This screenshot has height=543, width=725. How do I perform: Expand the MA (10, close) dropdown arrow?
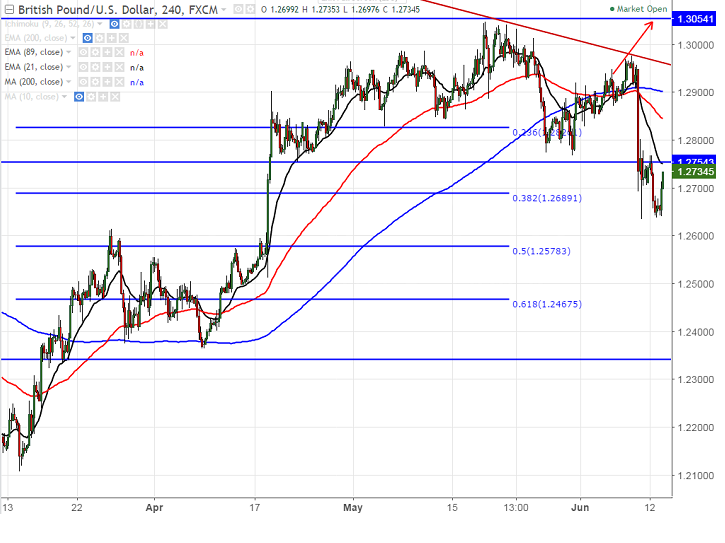(x=64, y=97)
